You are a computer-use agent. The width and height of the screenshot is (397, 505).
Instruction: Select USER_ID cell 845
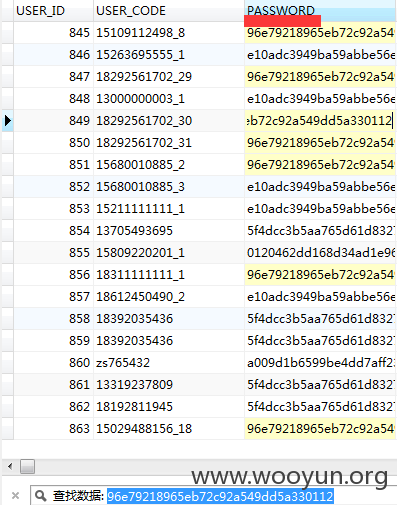(53, 33)
